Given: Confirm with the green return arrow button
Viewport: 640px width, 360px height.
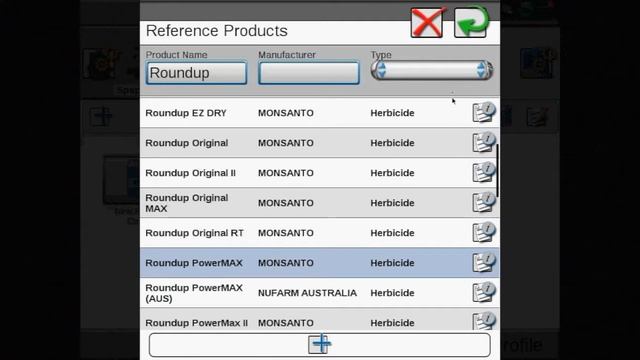Looking at the screenshot, I should [x=471, y=23].
